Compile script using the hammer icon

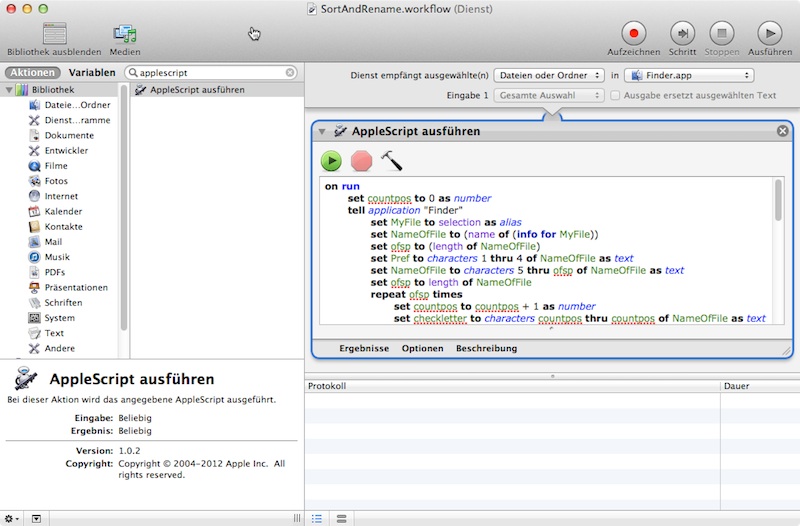tap(391, 160)
